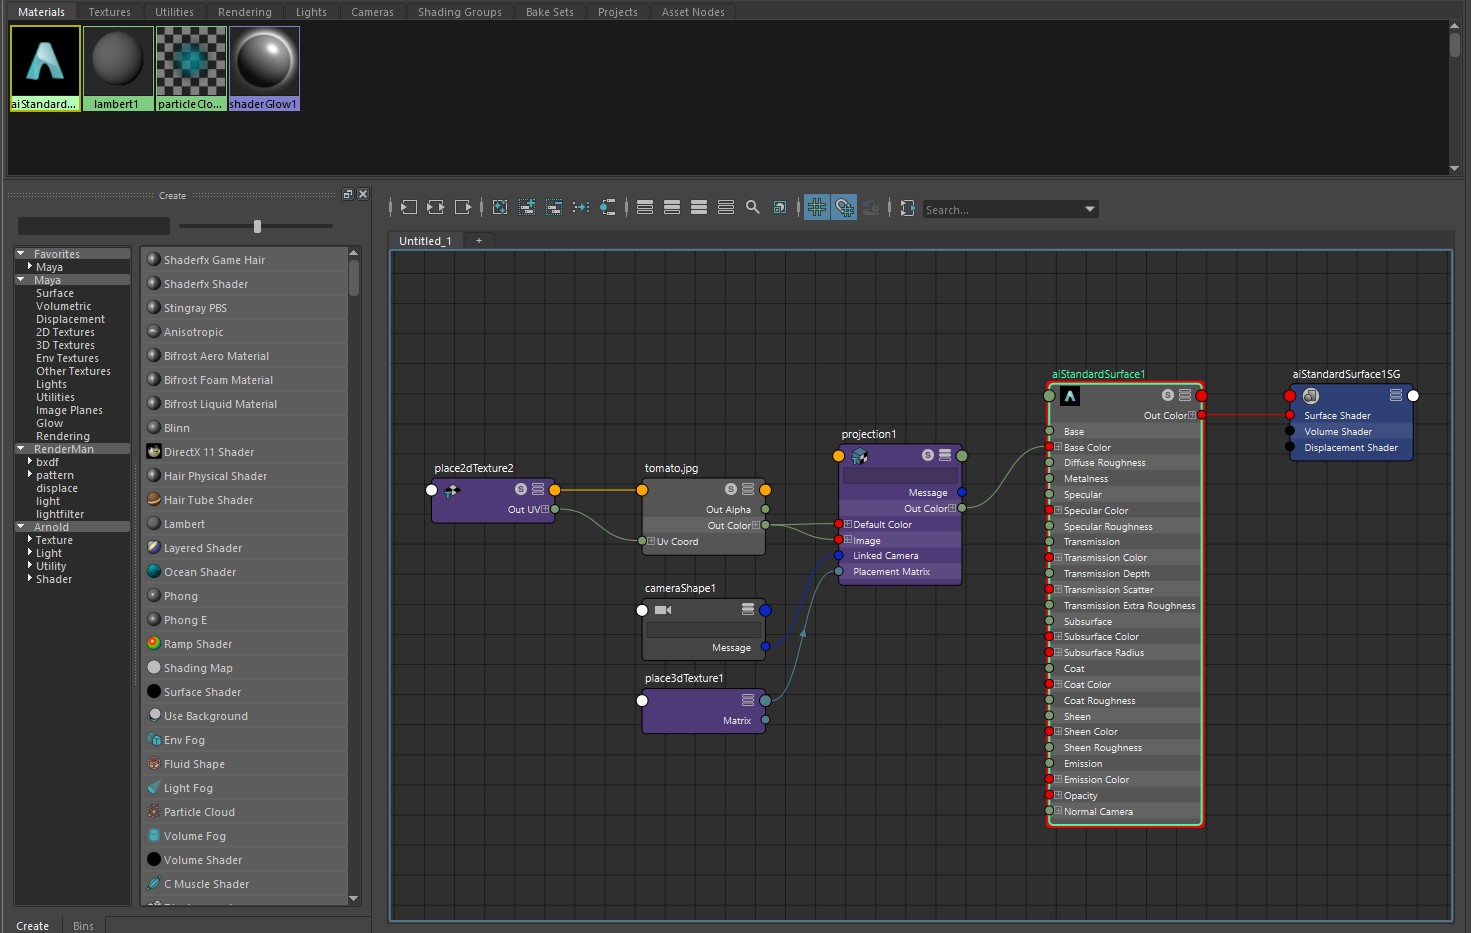
Task: Select the particleCloud material swatch
Action: [x=191, y=68]
